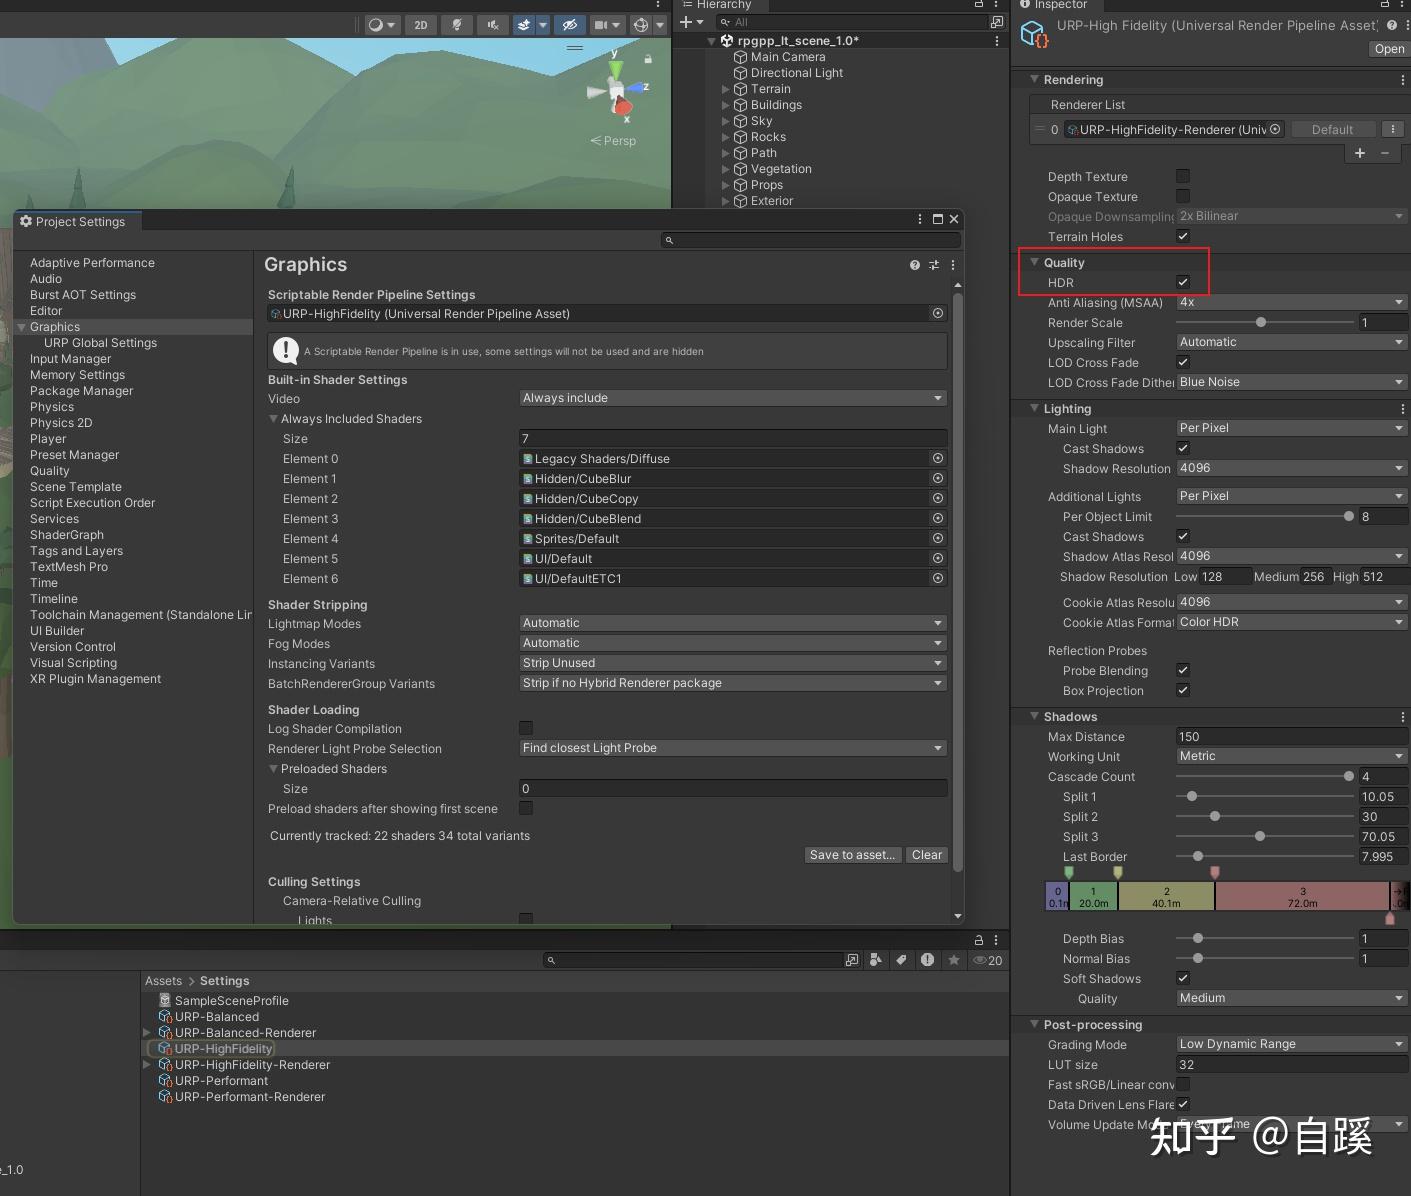This screenshot has height=1196, width=1411.
Task: Expand the Terrain object in Hierarchy
Action: coord(726,89)
